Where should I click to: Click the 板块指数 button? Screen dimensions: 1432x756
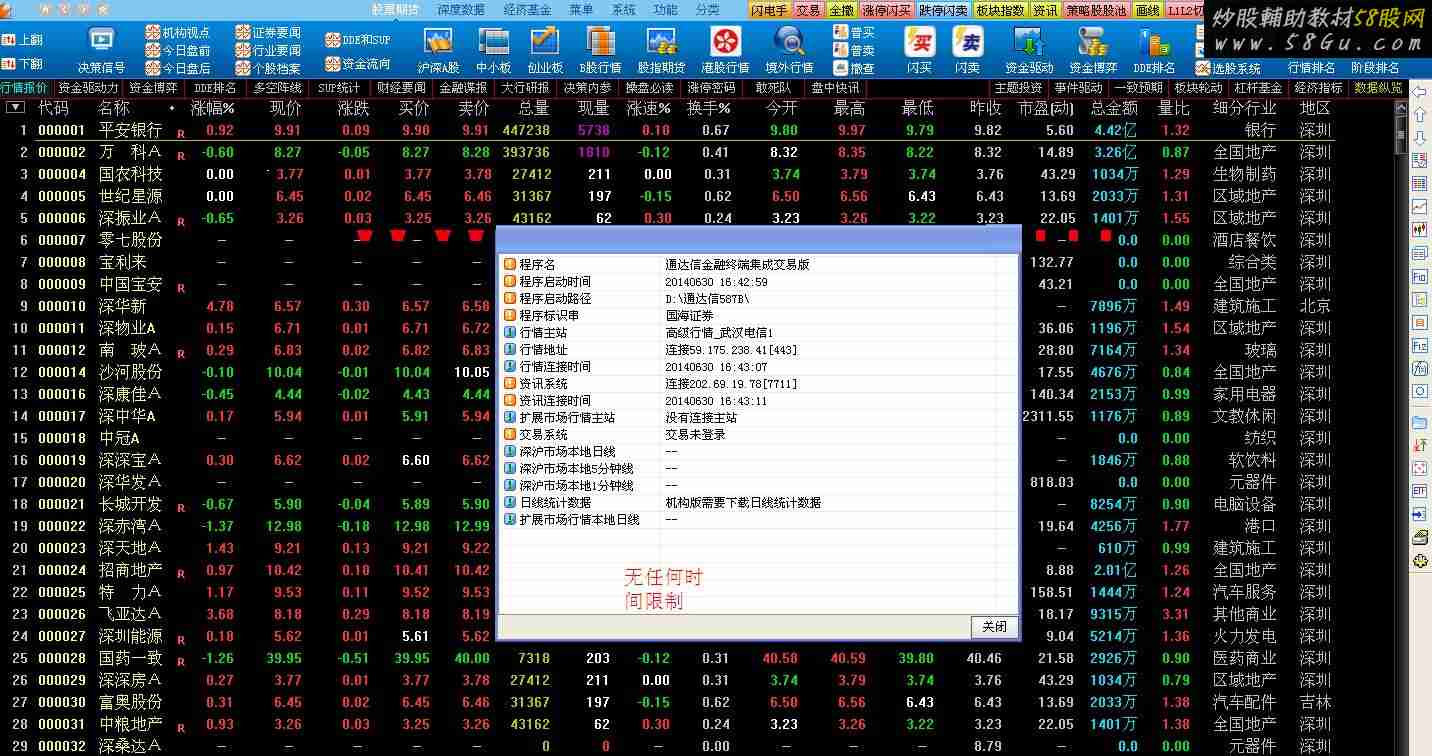coord(1000,10)
